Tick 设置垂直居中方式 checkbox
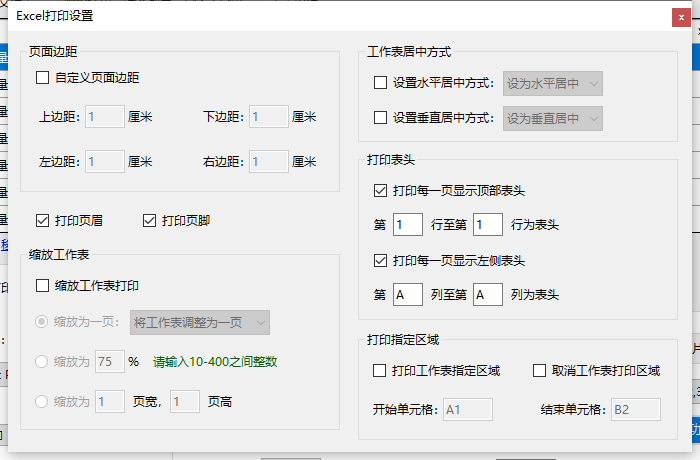The height and width of the screenshot is (460, 700). coord(380,118)
